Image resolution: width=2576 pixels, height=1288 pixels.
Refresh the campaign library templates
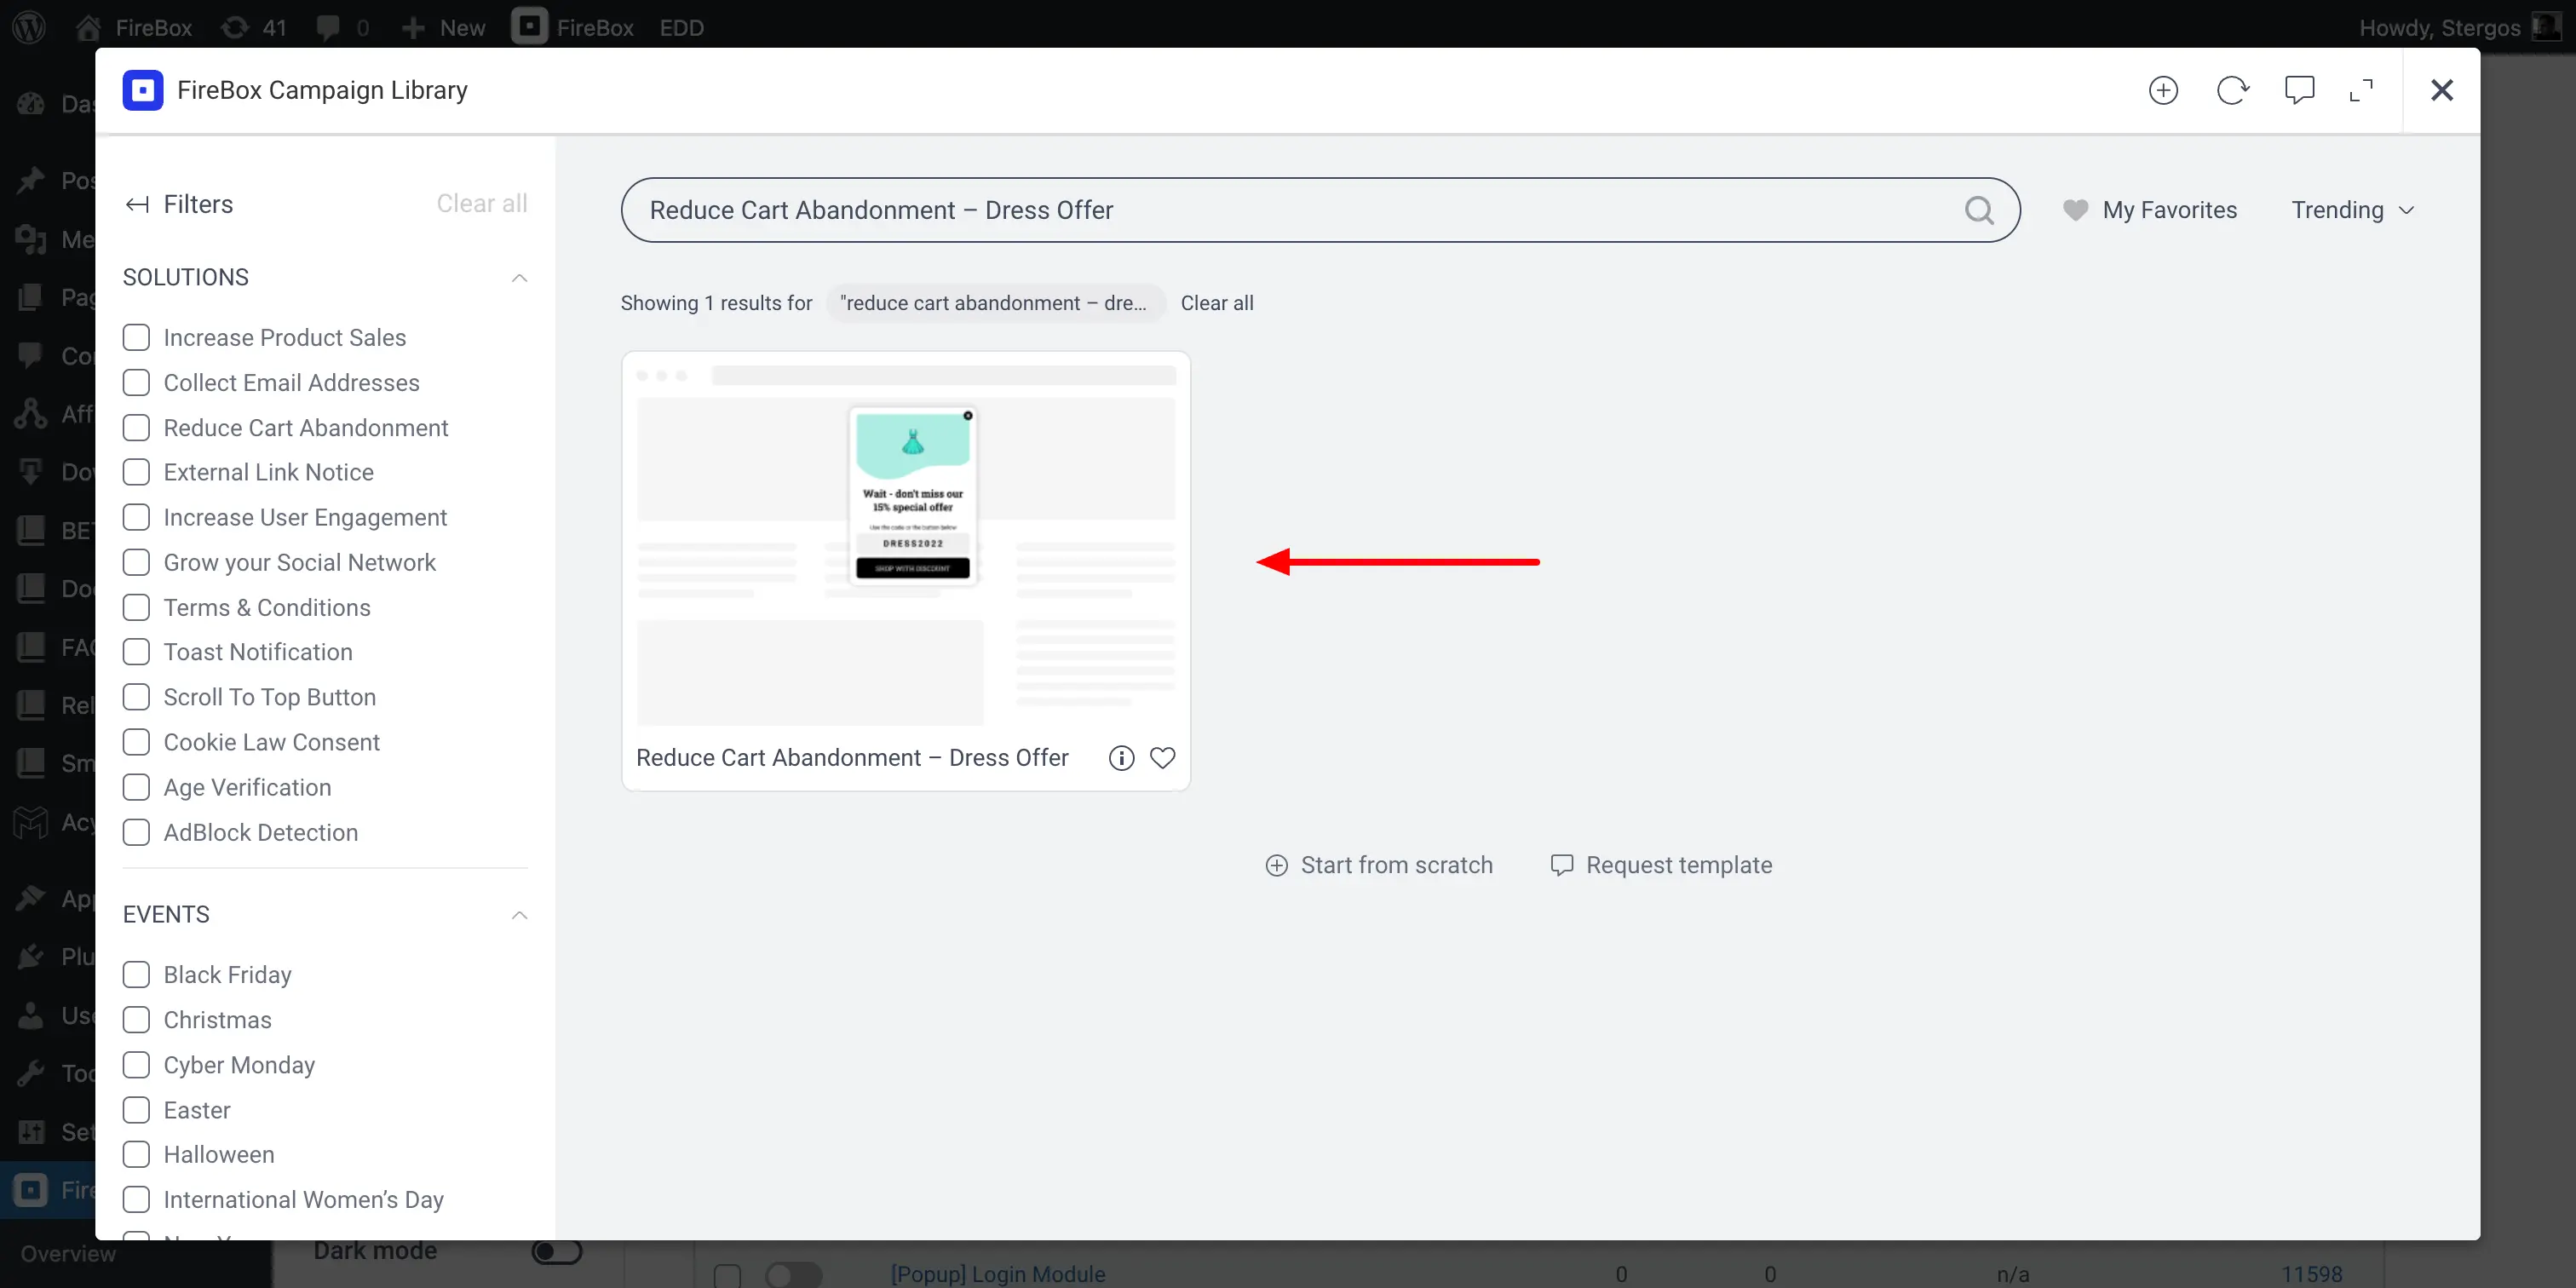click(2232, 90)
